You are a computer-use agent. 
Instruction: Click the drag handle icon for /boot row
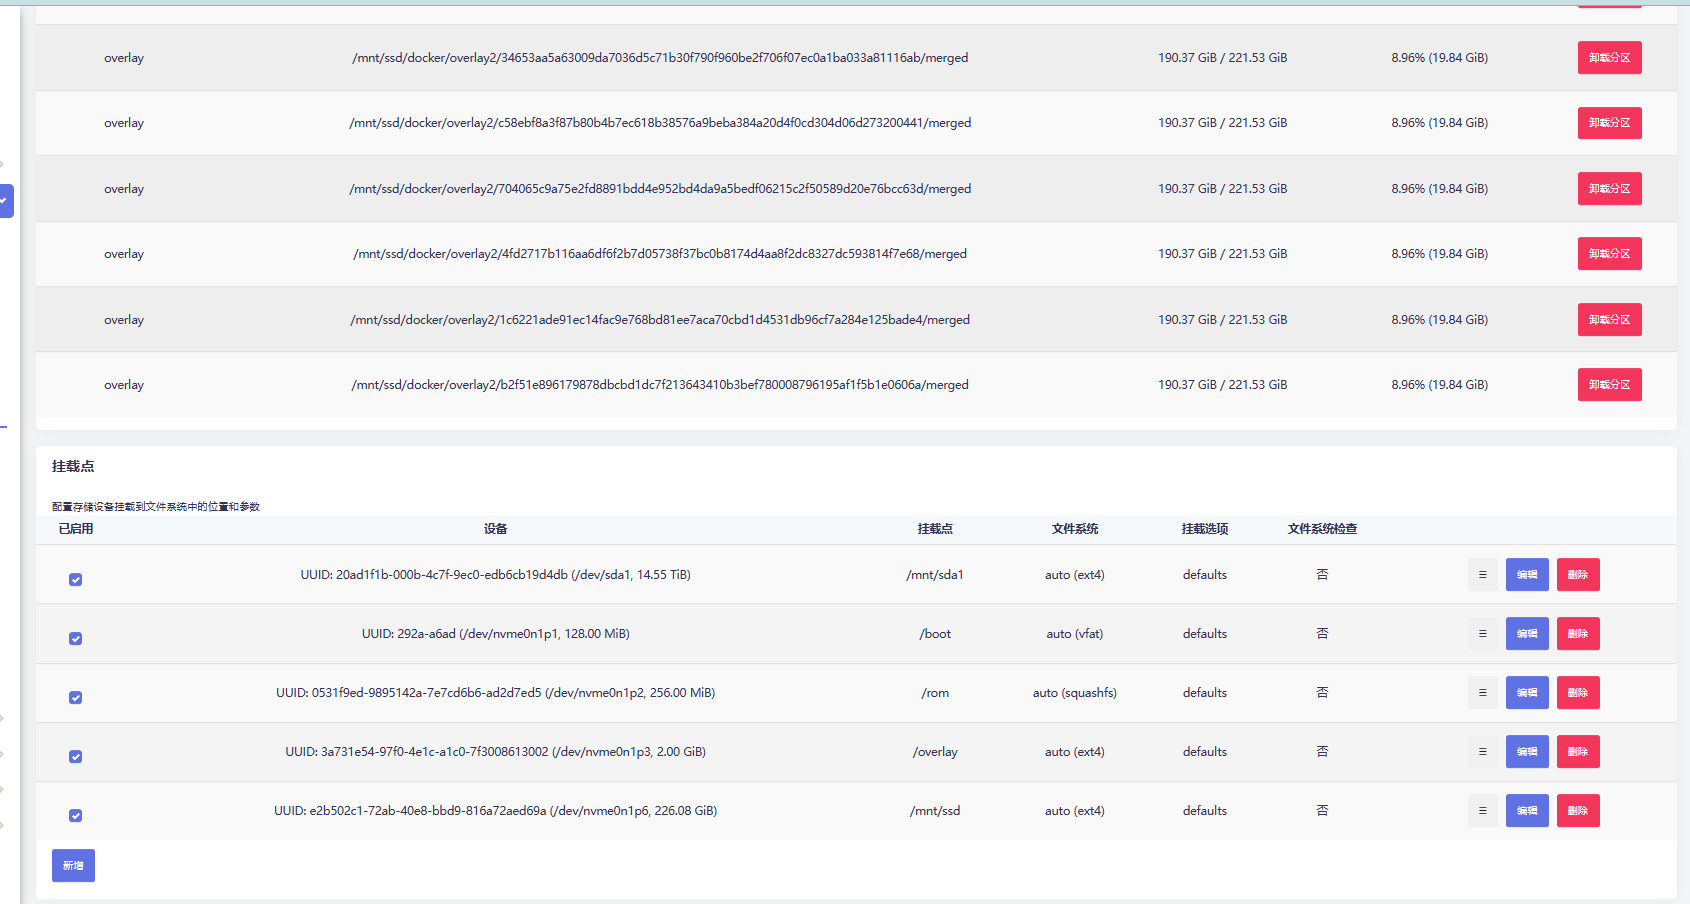(1482, 634)
